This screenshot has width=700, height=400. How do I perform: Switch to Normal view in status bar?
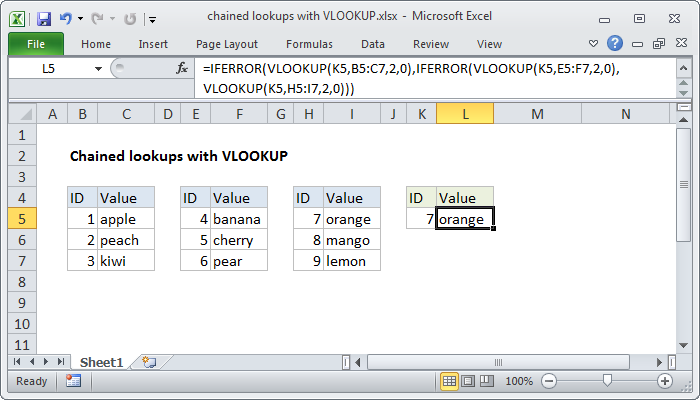coord(450,381)
